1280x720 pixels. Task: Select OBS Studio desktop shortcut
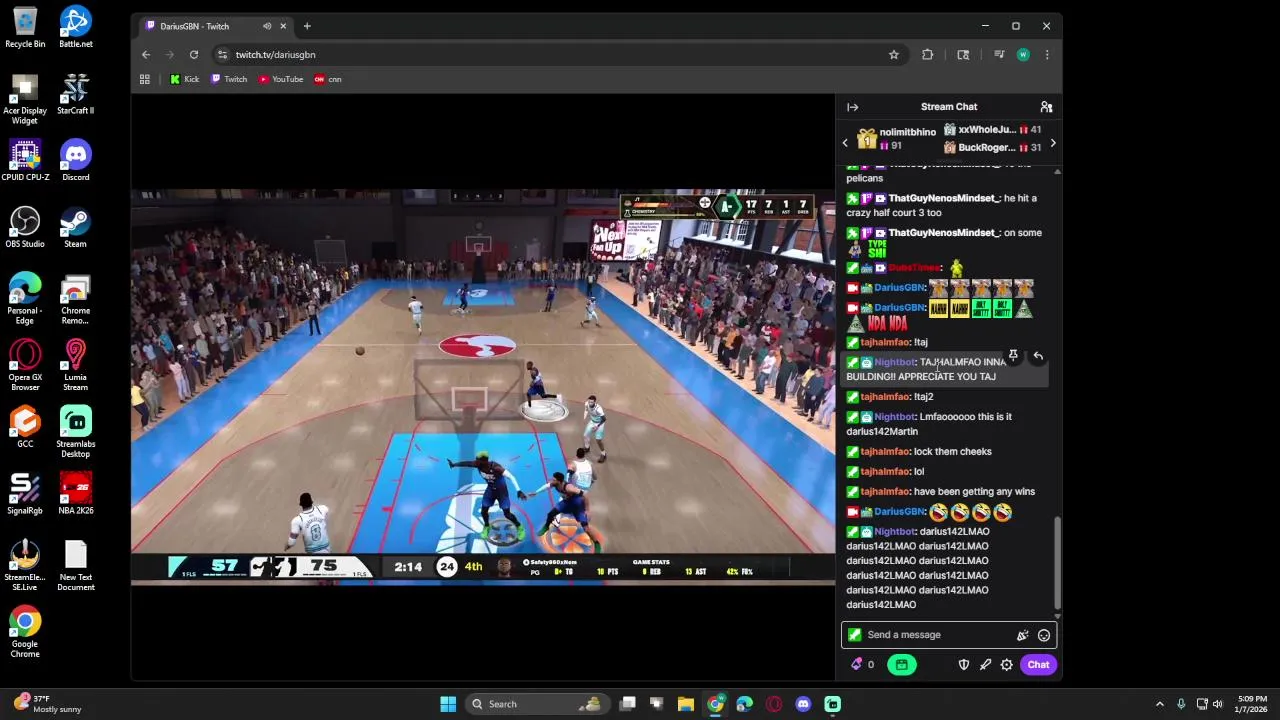(25, 228)
